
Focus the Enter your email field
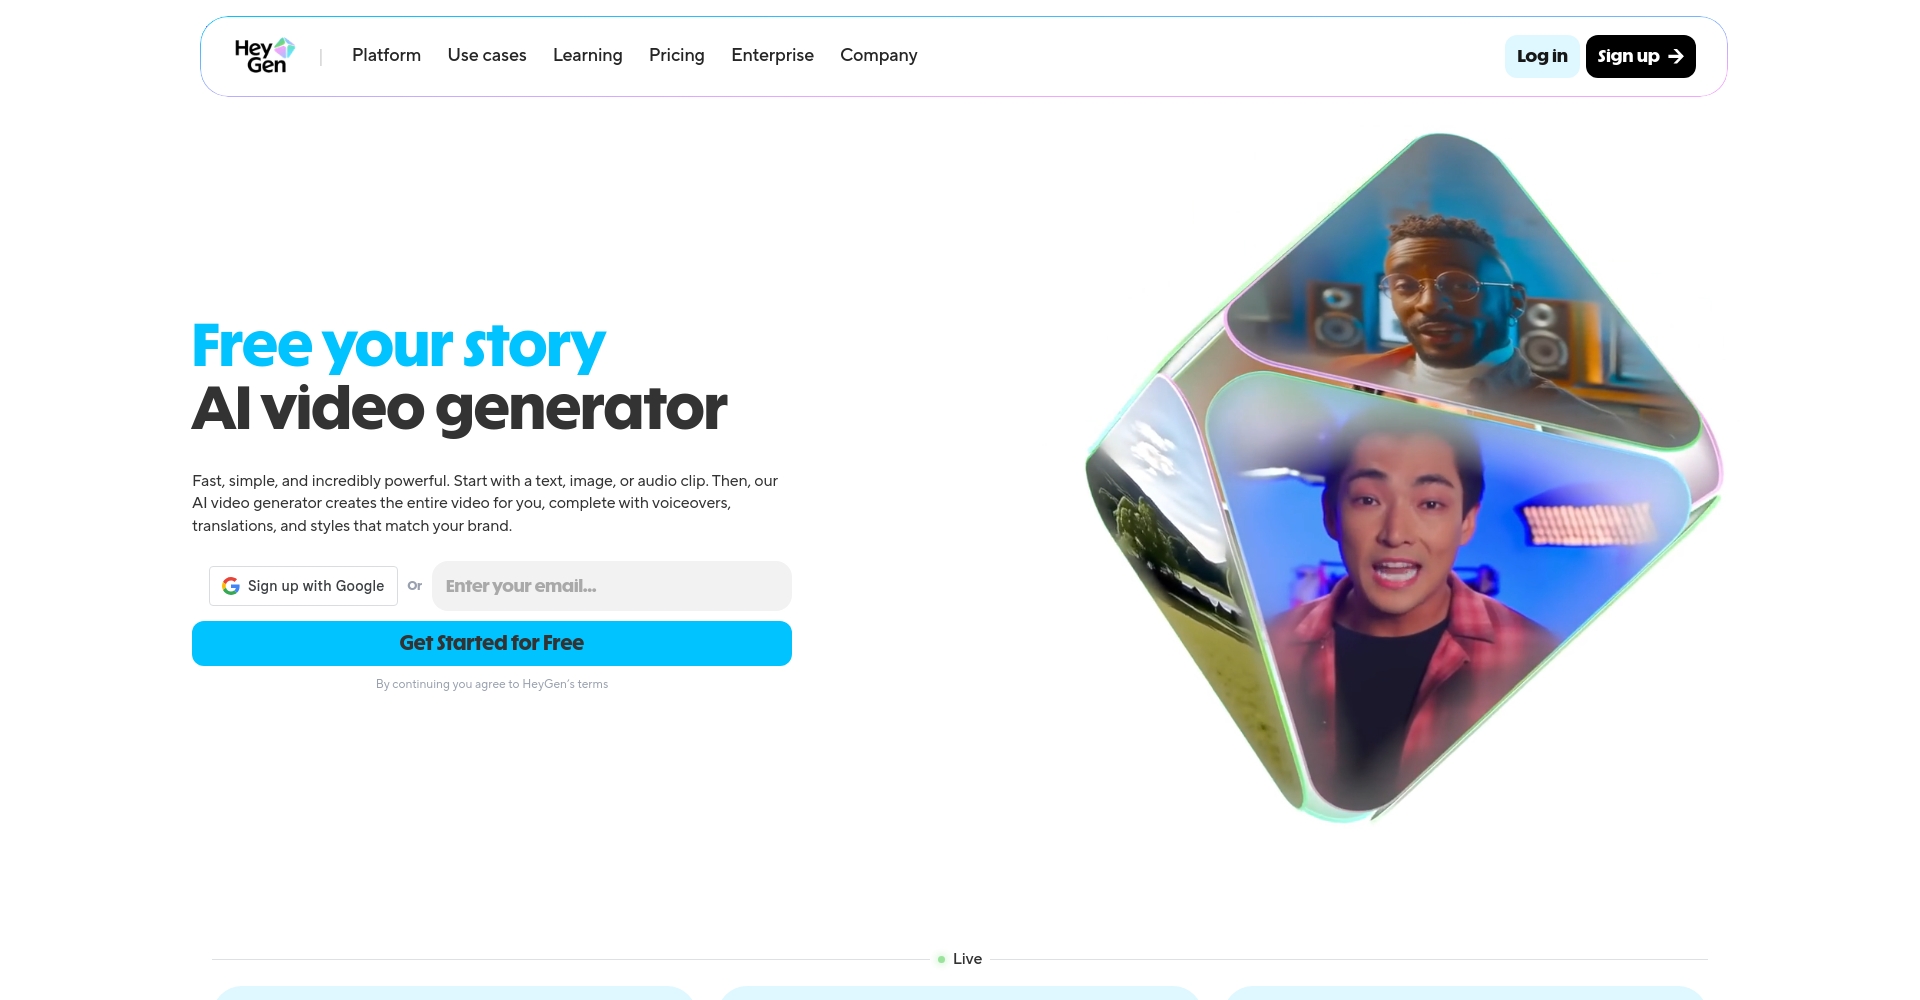pos(612,586)
